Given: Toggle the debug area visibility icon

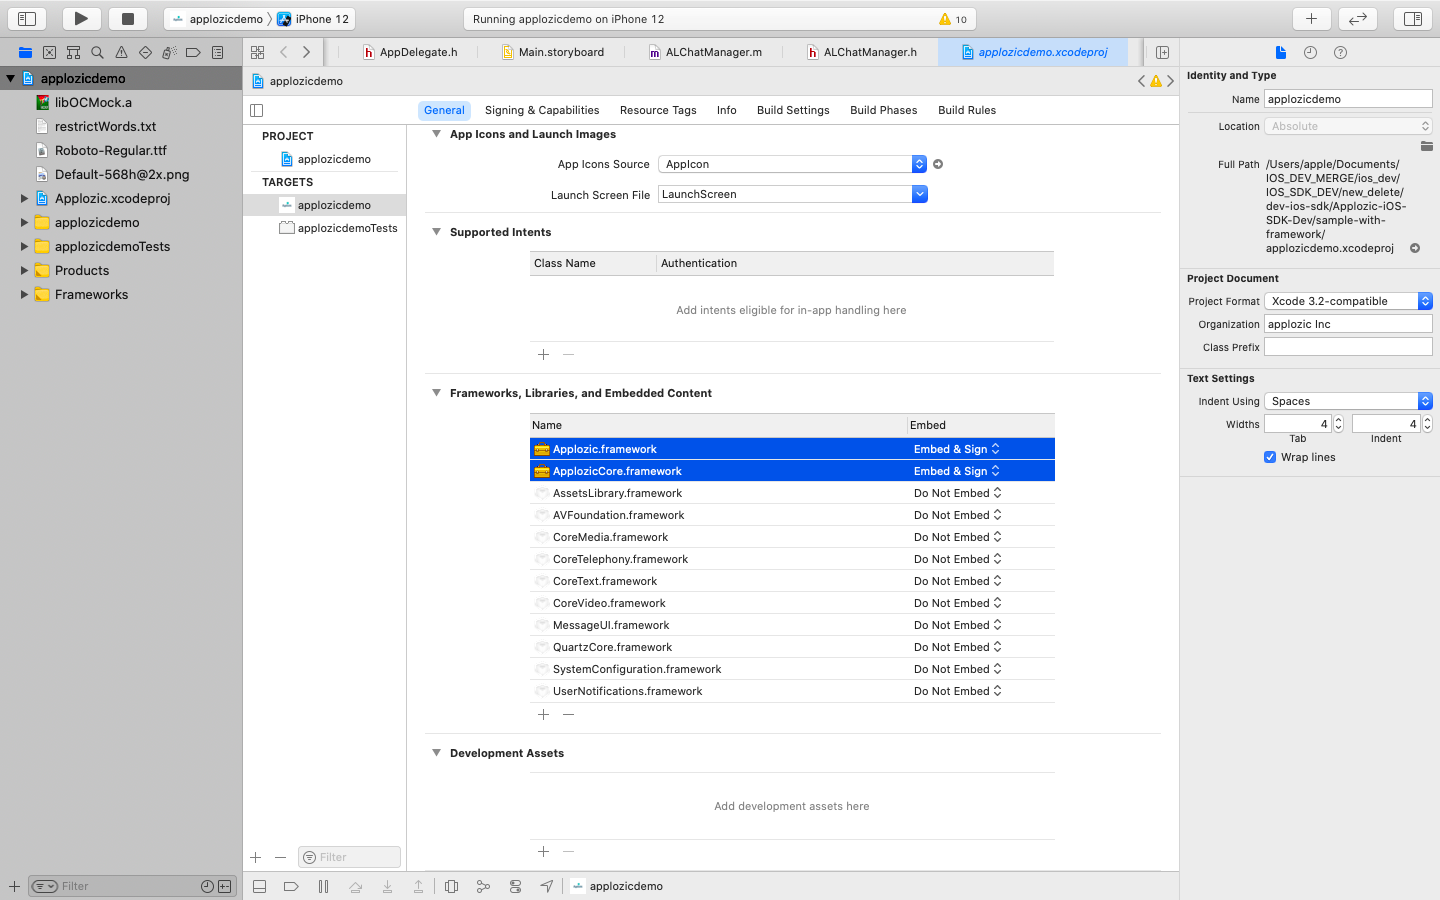Looking at the screenshot, I should click(x=259, y=886).
